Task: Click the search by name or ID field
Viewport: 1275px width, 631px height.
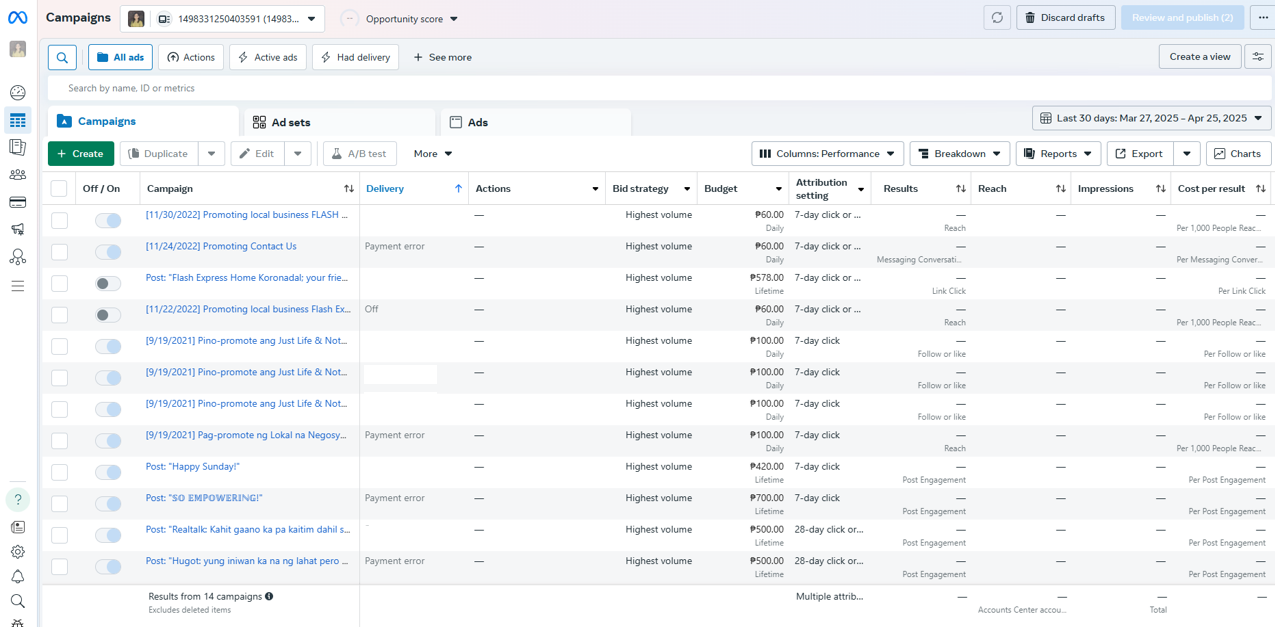Action: coord(400,88)
